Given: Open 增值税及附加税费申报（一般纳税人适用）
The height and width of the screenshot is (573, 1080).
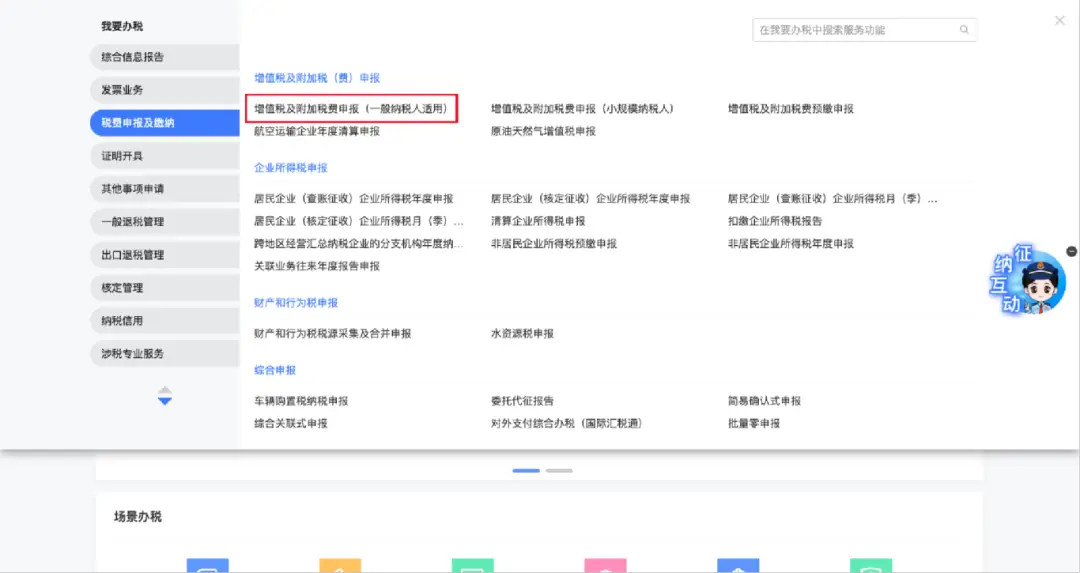Looking at the screenshot, I should 351,109.
